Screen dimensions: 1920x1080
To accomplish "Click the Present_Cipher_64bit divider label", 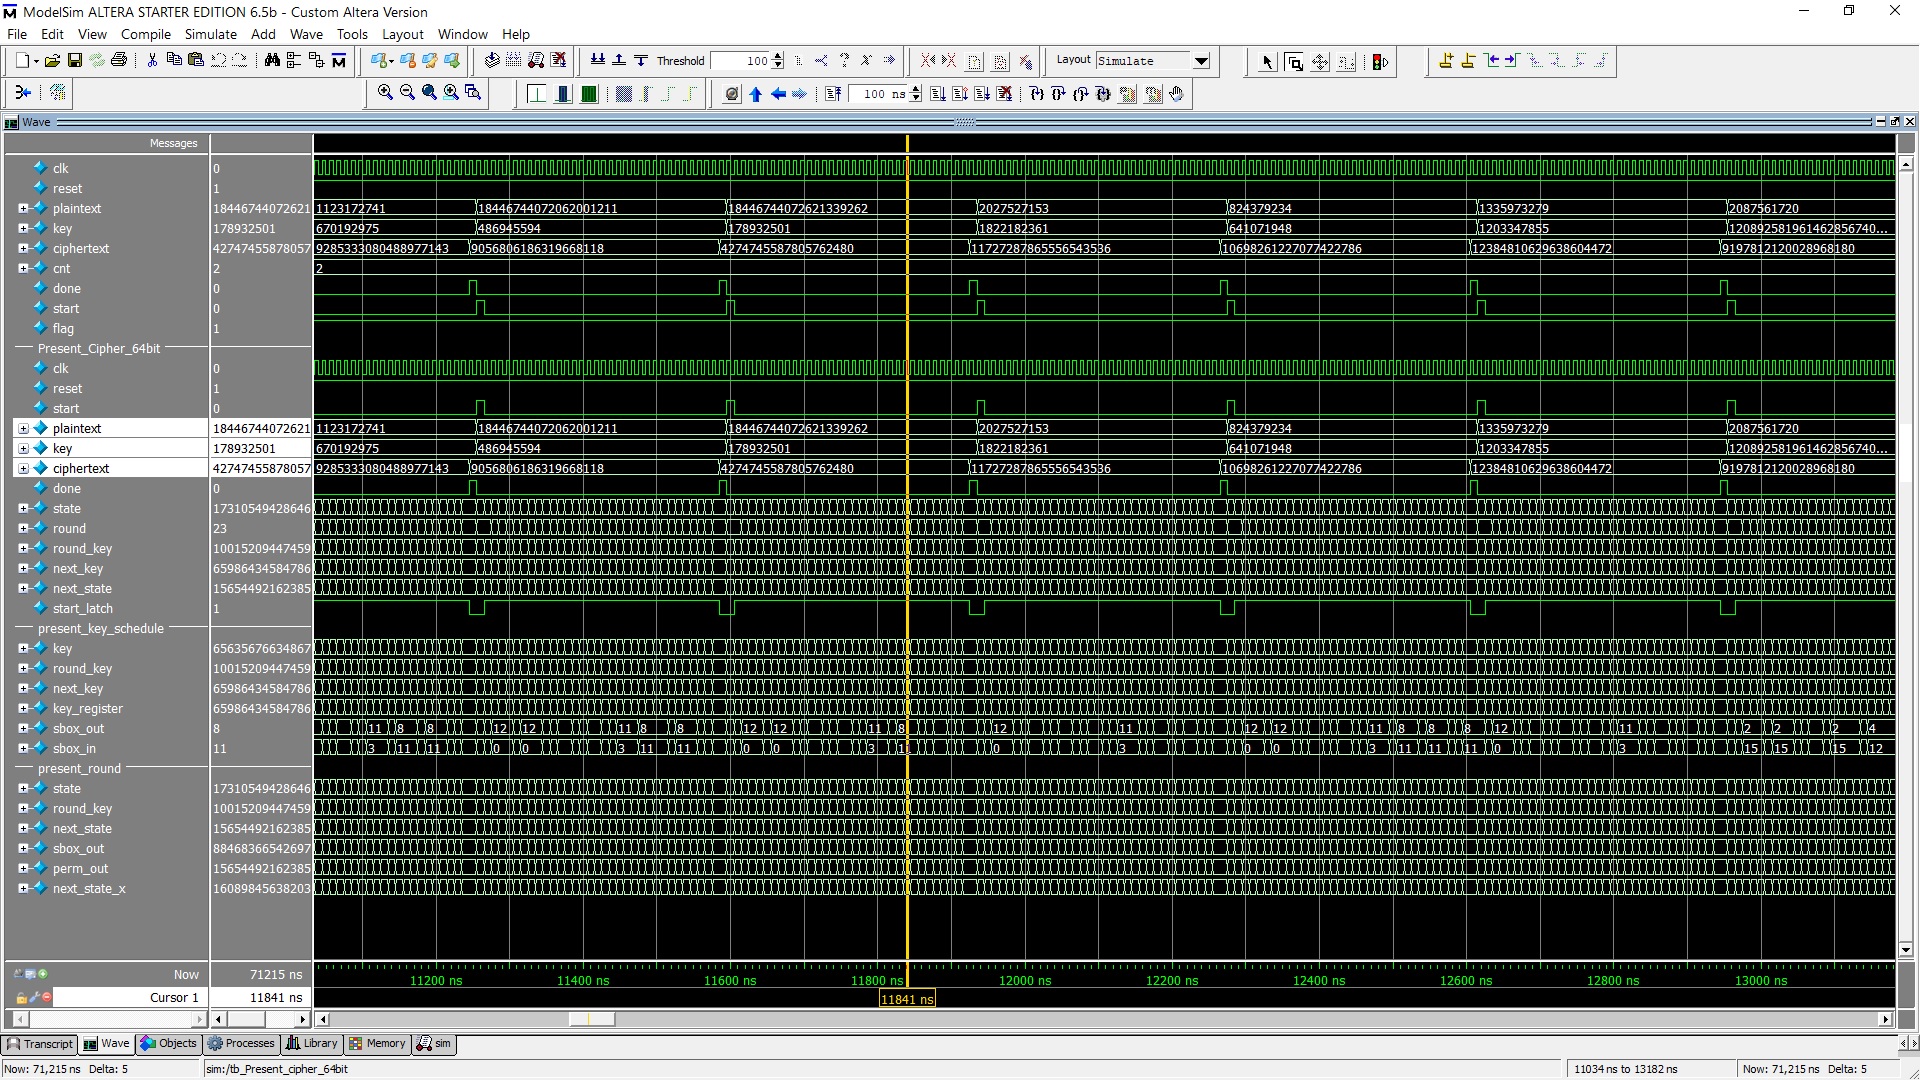I will coord(99,348).
